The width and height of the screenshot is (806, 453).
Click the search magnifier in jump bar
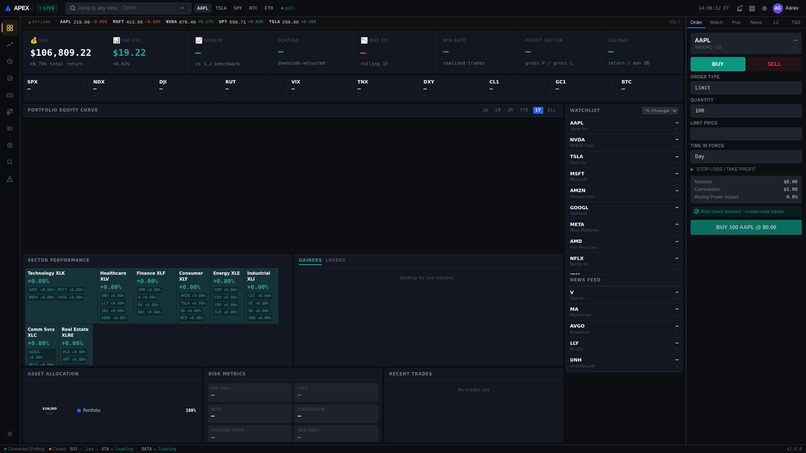pyautogui.click(x=72, y=8)
